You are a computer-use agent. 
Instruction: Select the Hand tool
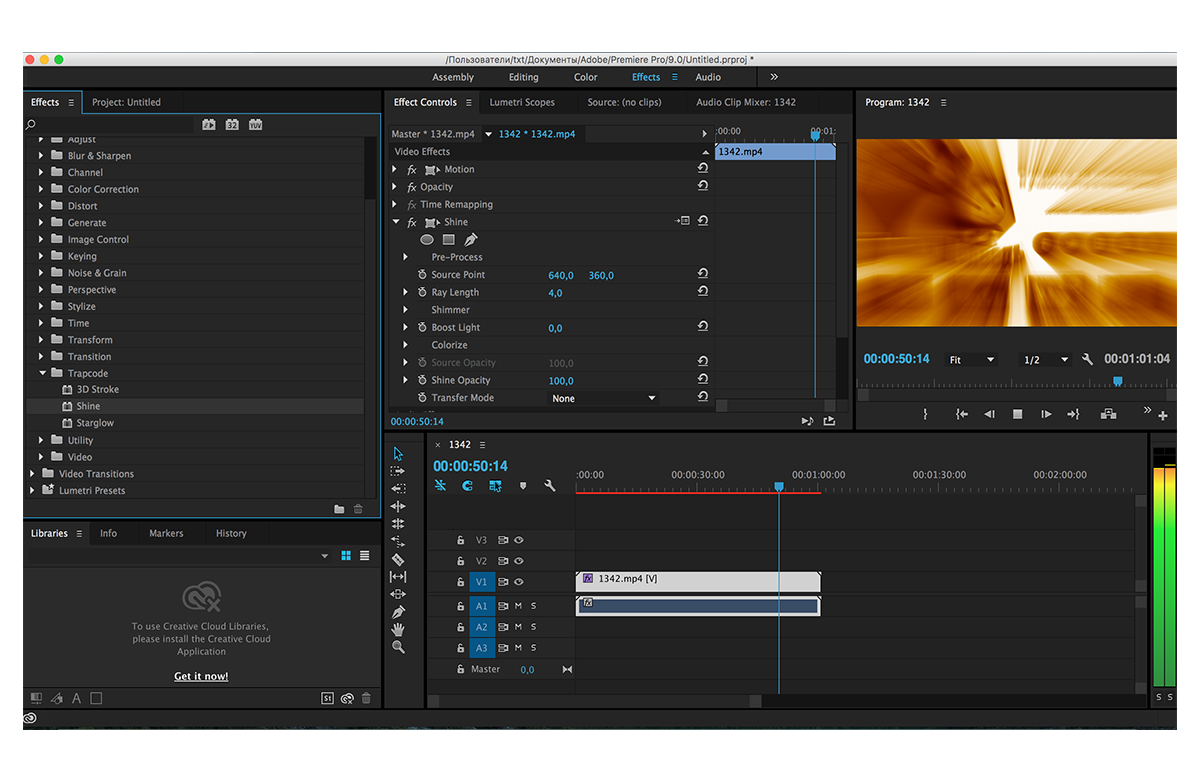pos(398,629)
